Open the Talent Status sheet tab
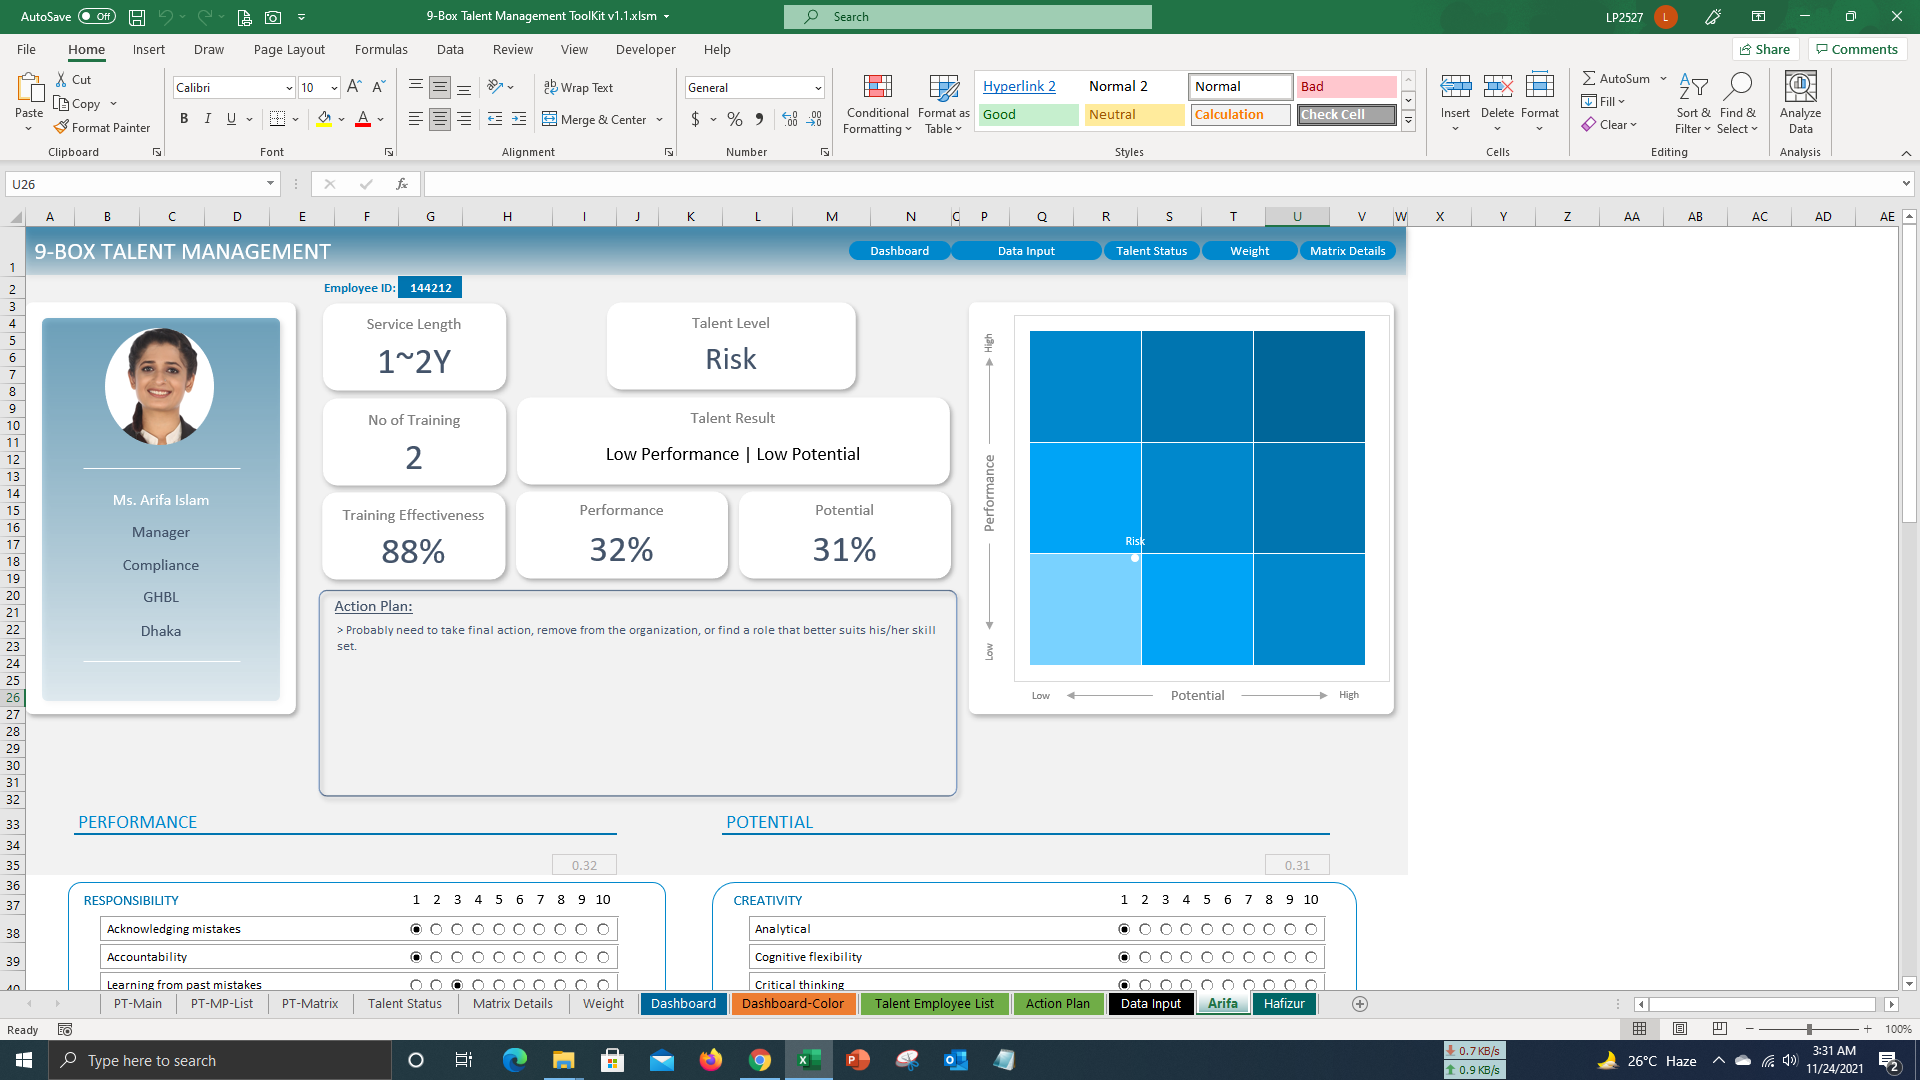Viewport: 1920px width, 1080px height. point(404,1003)
